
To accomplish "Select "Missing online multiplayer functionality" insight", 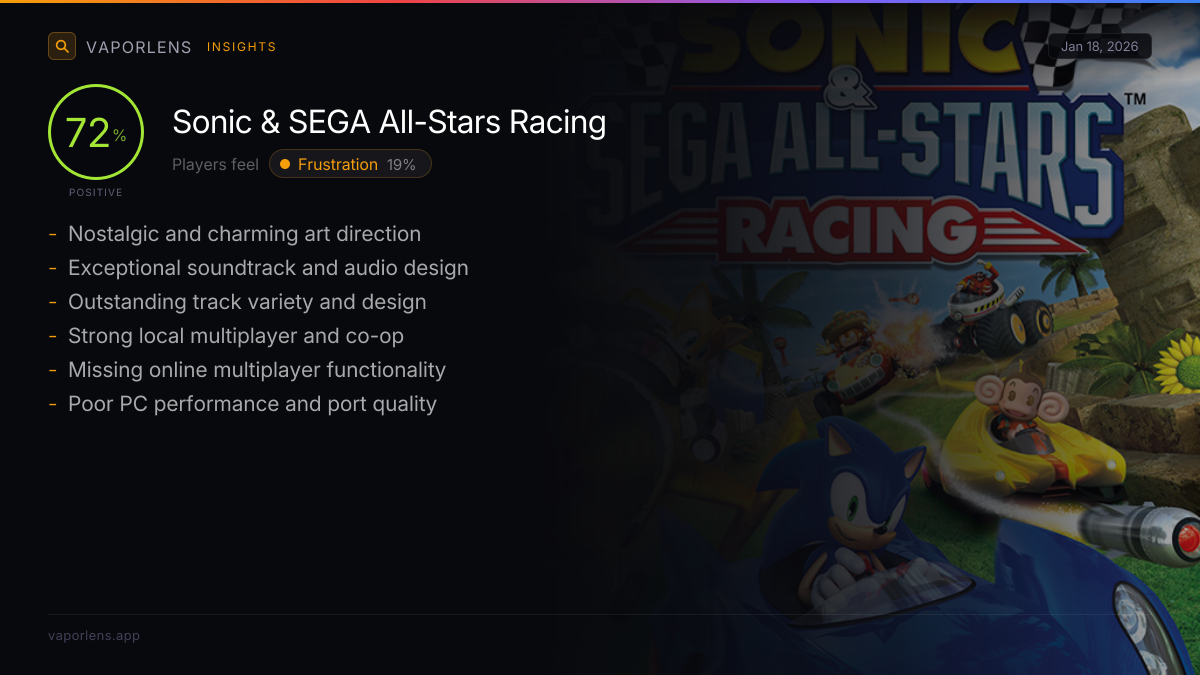I will 257,370.
